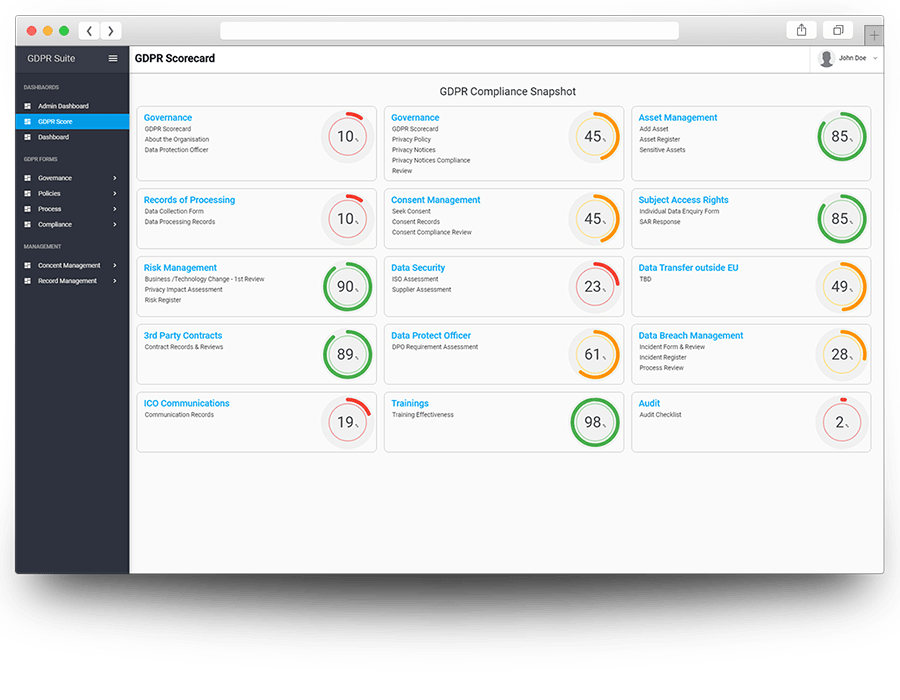Expand the Policies sidebar chevron
900x700 pixels.
[x=115, y=194]
